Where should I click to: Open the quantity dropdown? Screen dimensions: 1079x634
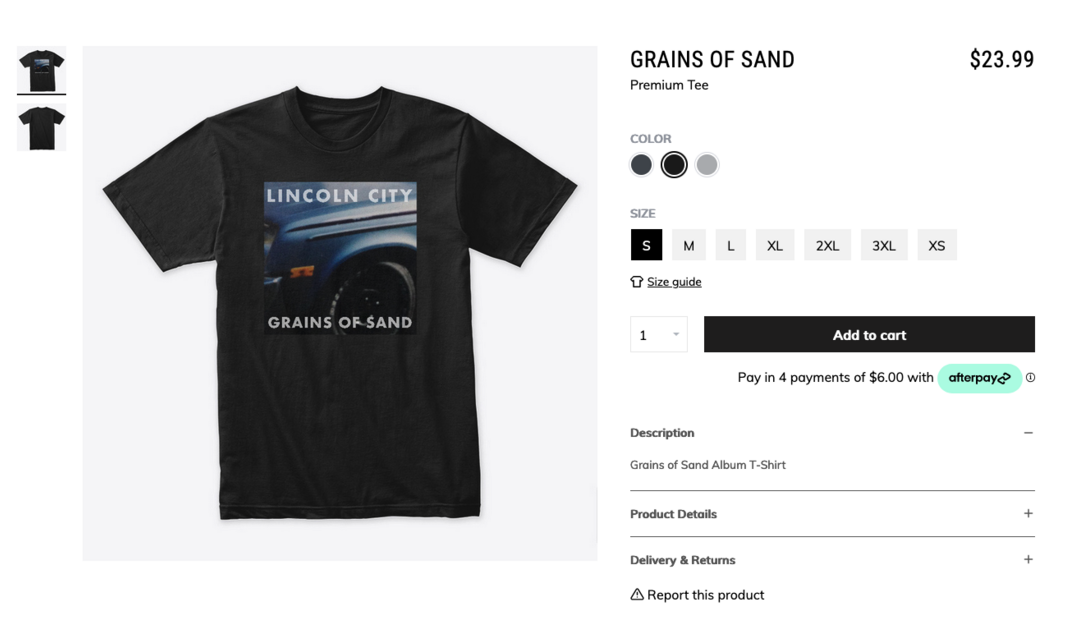(659, 335)
